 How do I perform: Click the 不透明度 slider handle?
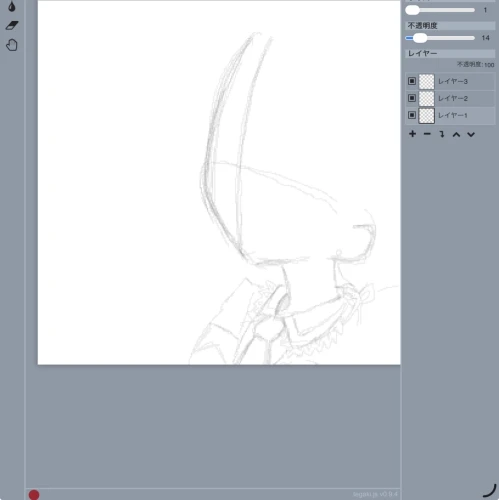(x=420, y=38)
